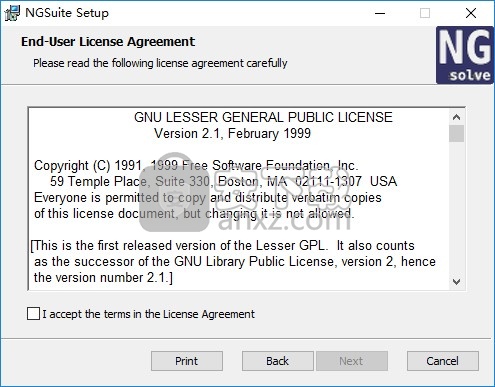Click the 'GNU LESSER GENERAL PUBLIC LICENSE' heading line
This screenshot has width=495, height=387.
(x=263, y=117)
